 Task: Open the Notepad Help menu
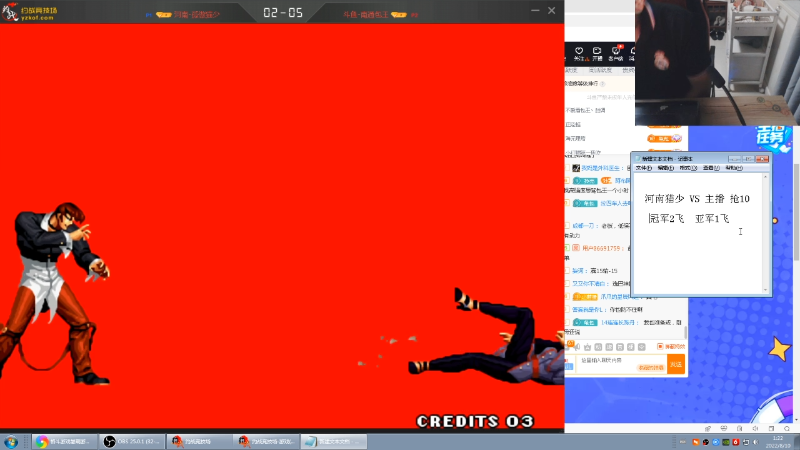pyautogui.click(x=734, y=168)
